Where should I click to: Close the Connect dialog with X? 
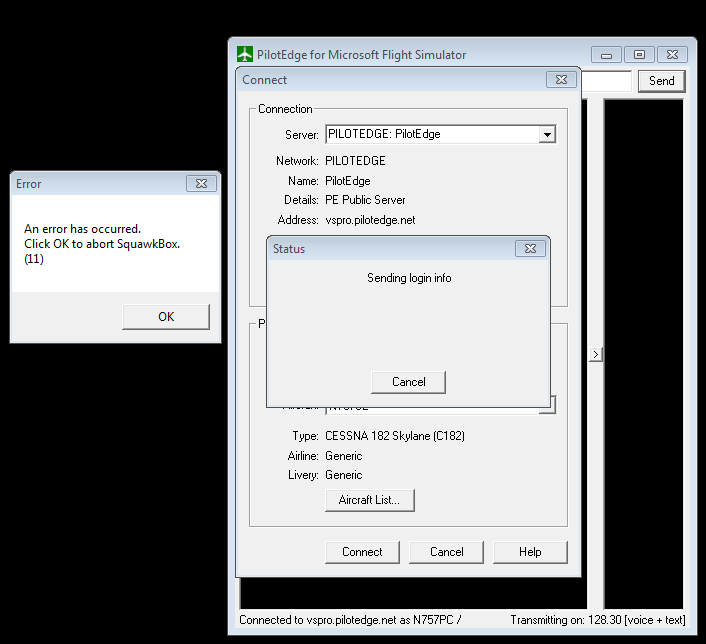coord(561,80)
